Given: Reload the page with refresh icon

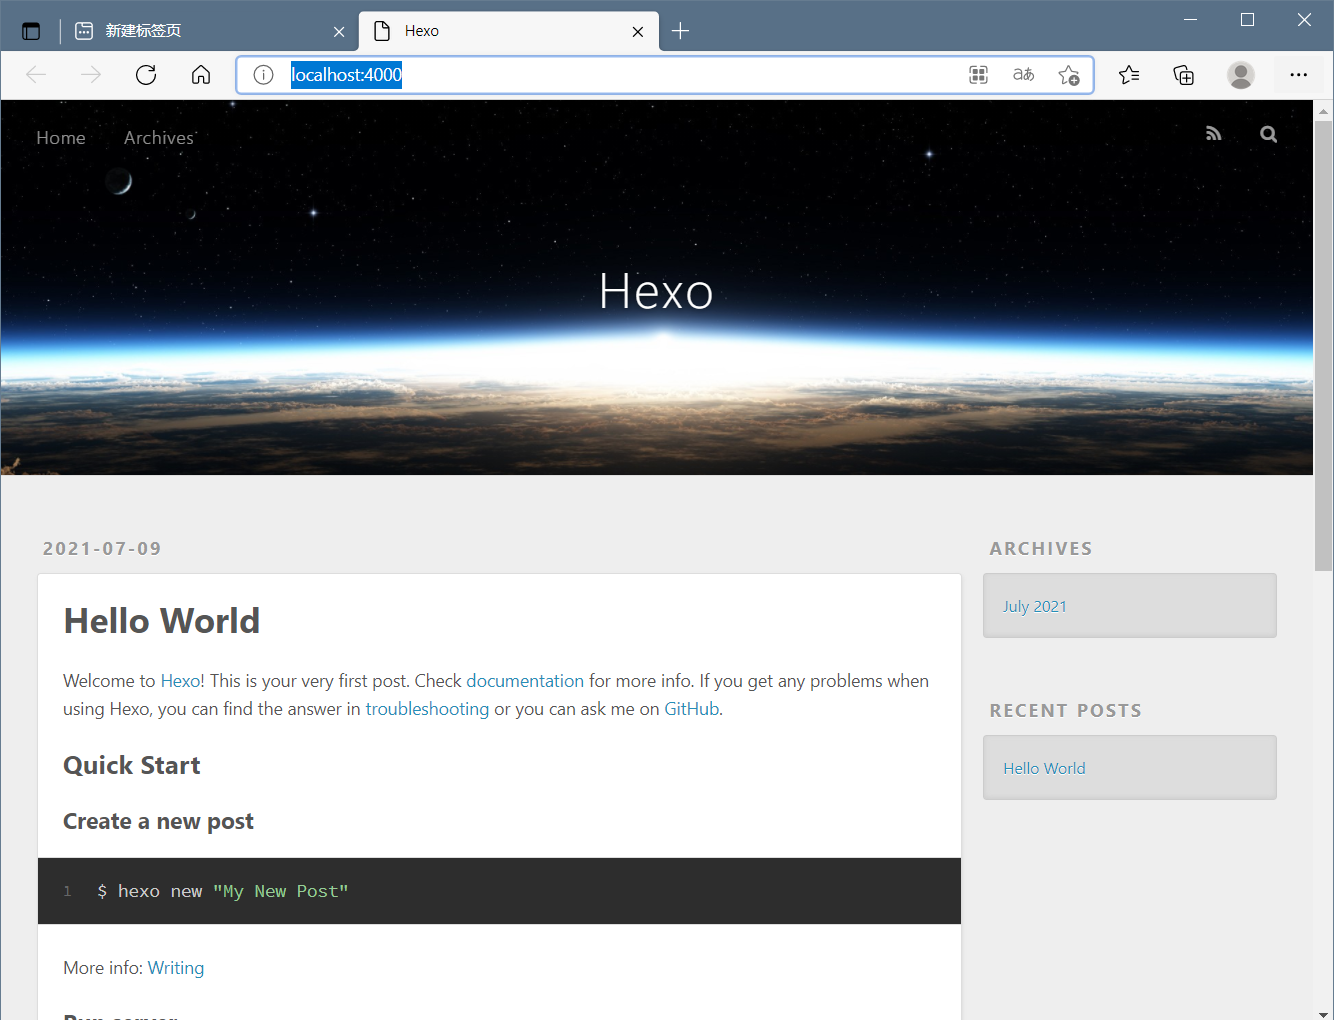Looking at the screenshot, I should click(146, 75).
